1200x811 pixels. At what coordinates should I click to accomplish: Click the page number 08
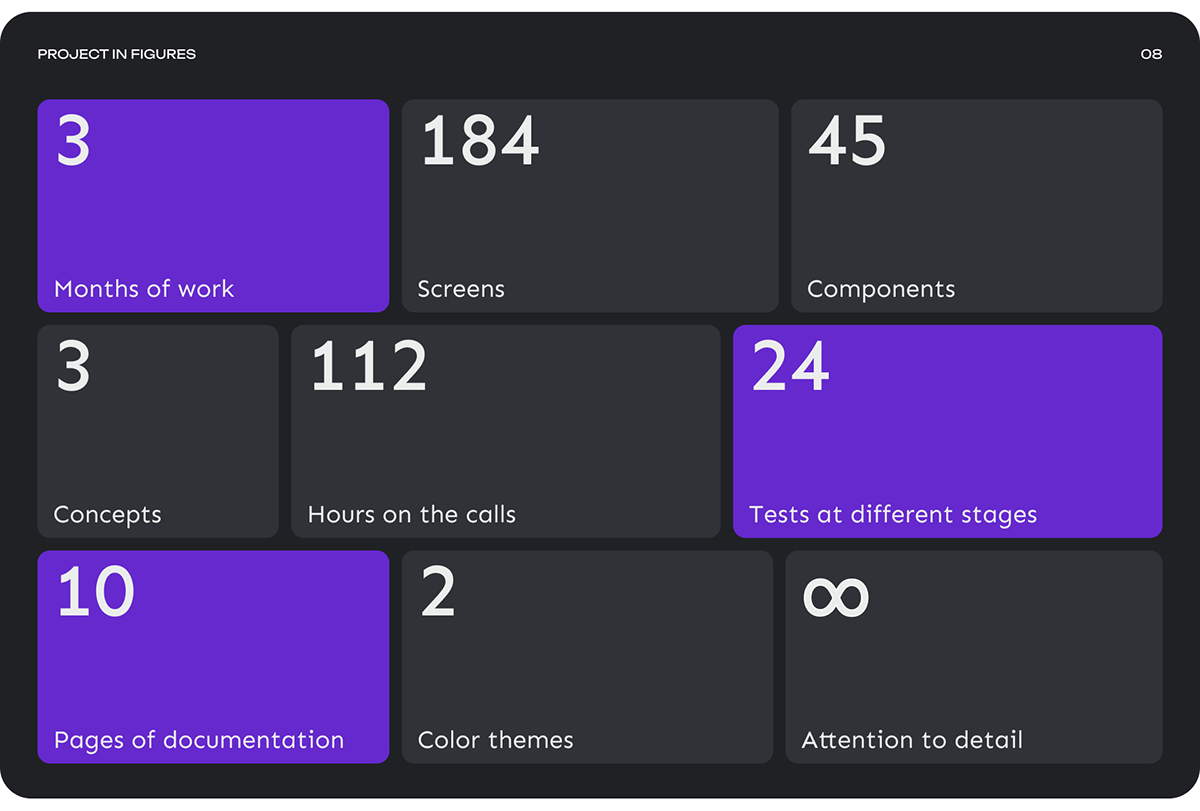1151,54
